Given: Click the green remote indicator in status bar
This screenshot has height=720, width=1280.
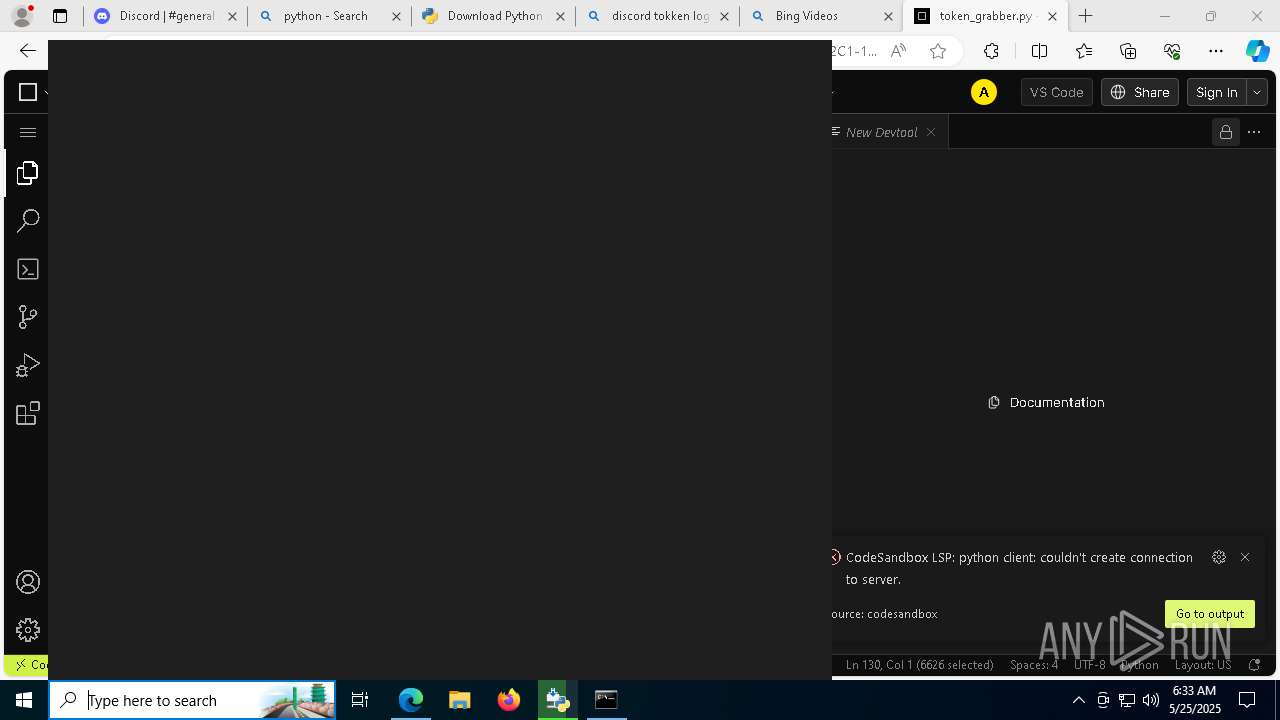Looking at the screenshot, I should click(27, 665).
